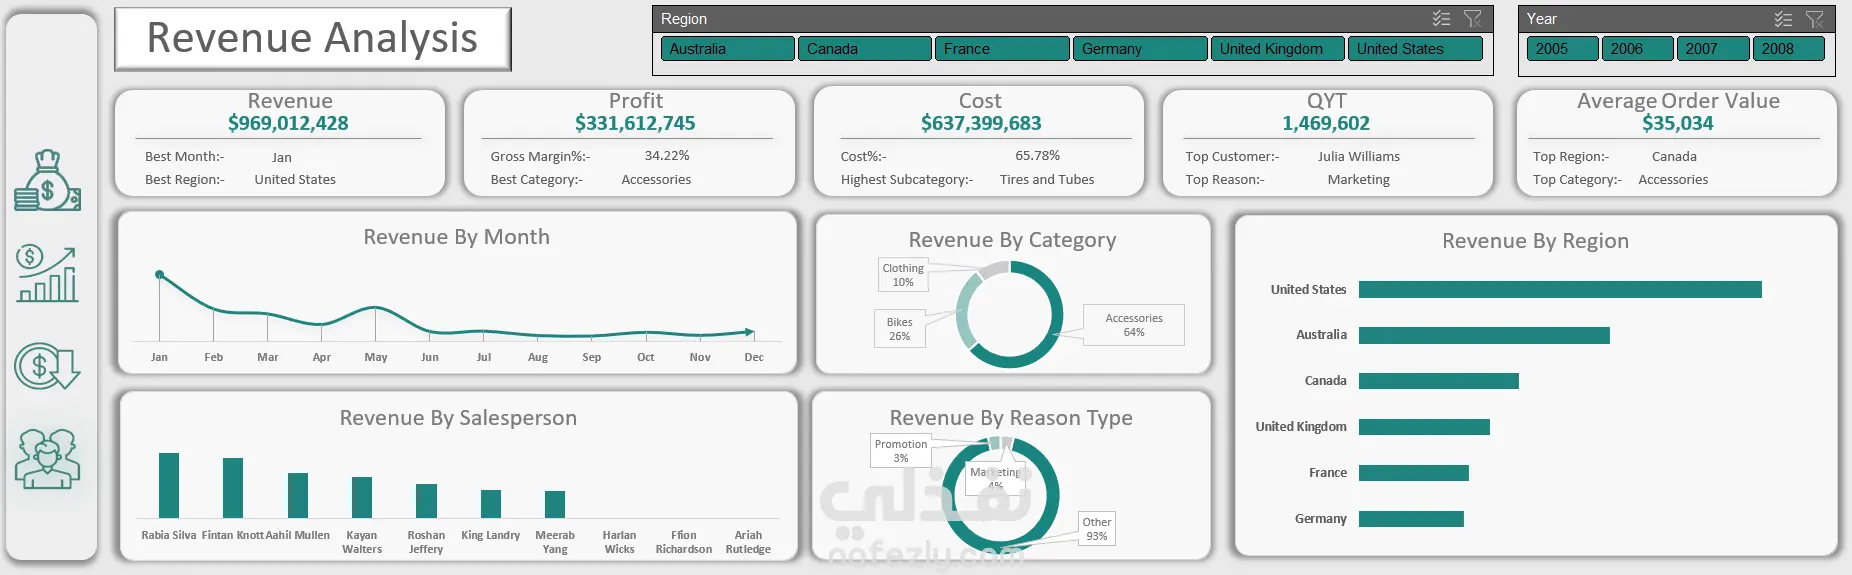Filter by United Kingdom region
The width and height of the screenshot is (1852, 575).
click(x=1277, y=49)
